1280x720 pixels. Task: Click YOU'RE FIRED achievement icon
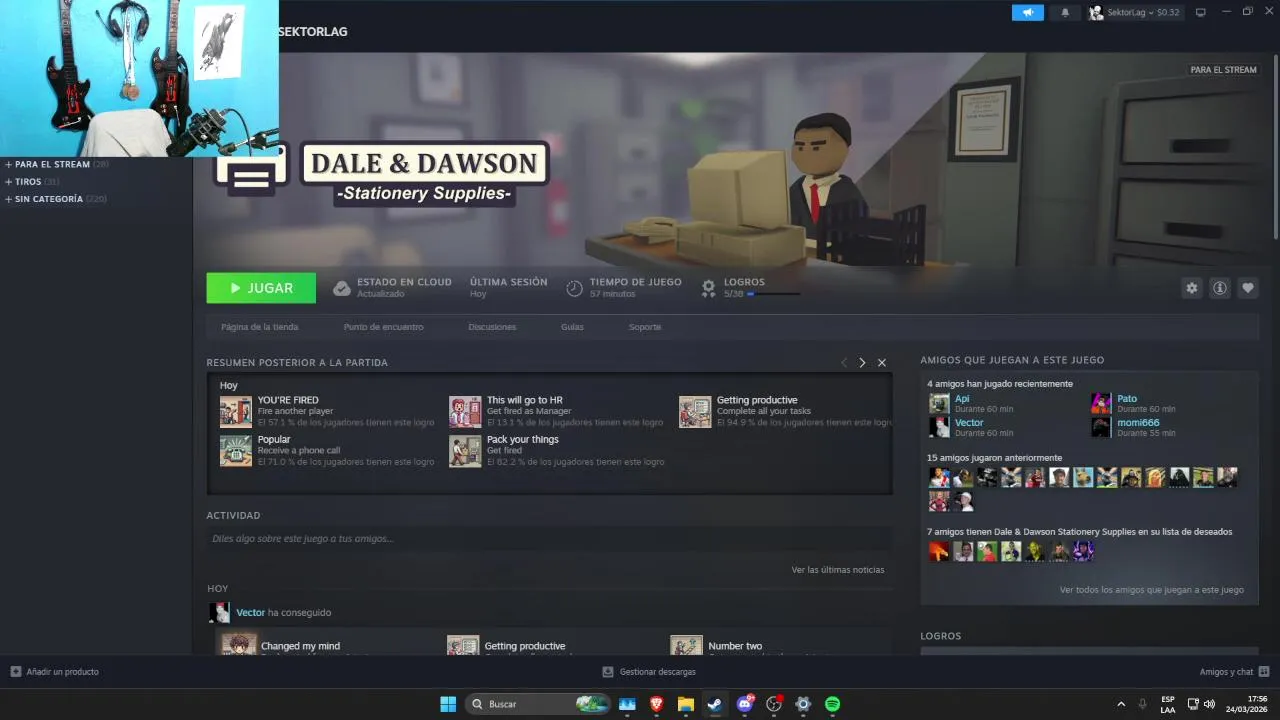(x=236, y=412)
